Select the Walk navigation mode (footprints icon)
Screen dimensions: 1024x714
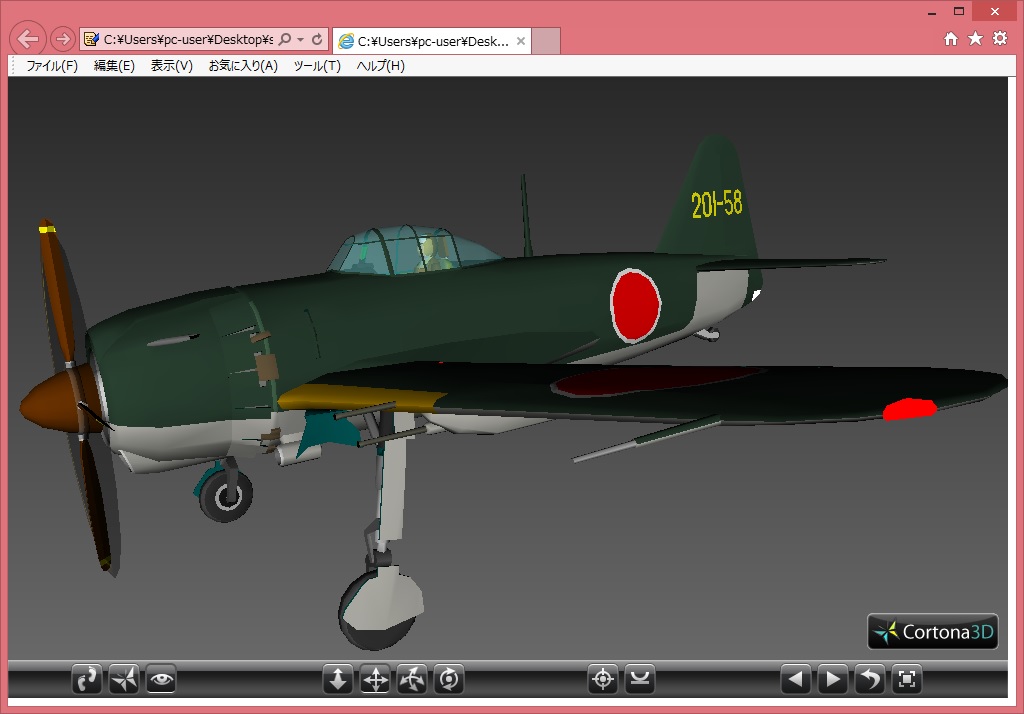(x=88, y=680)
